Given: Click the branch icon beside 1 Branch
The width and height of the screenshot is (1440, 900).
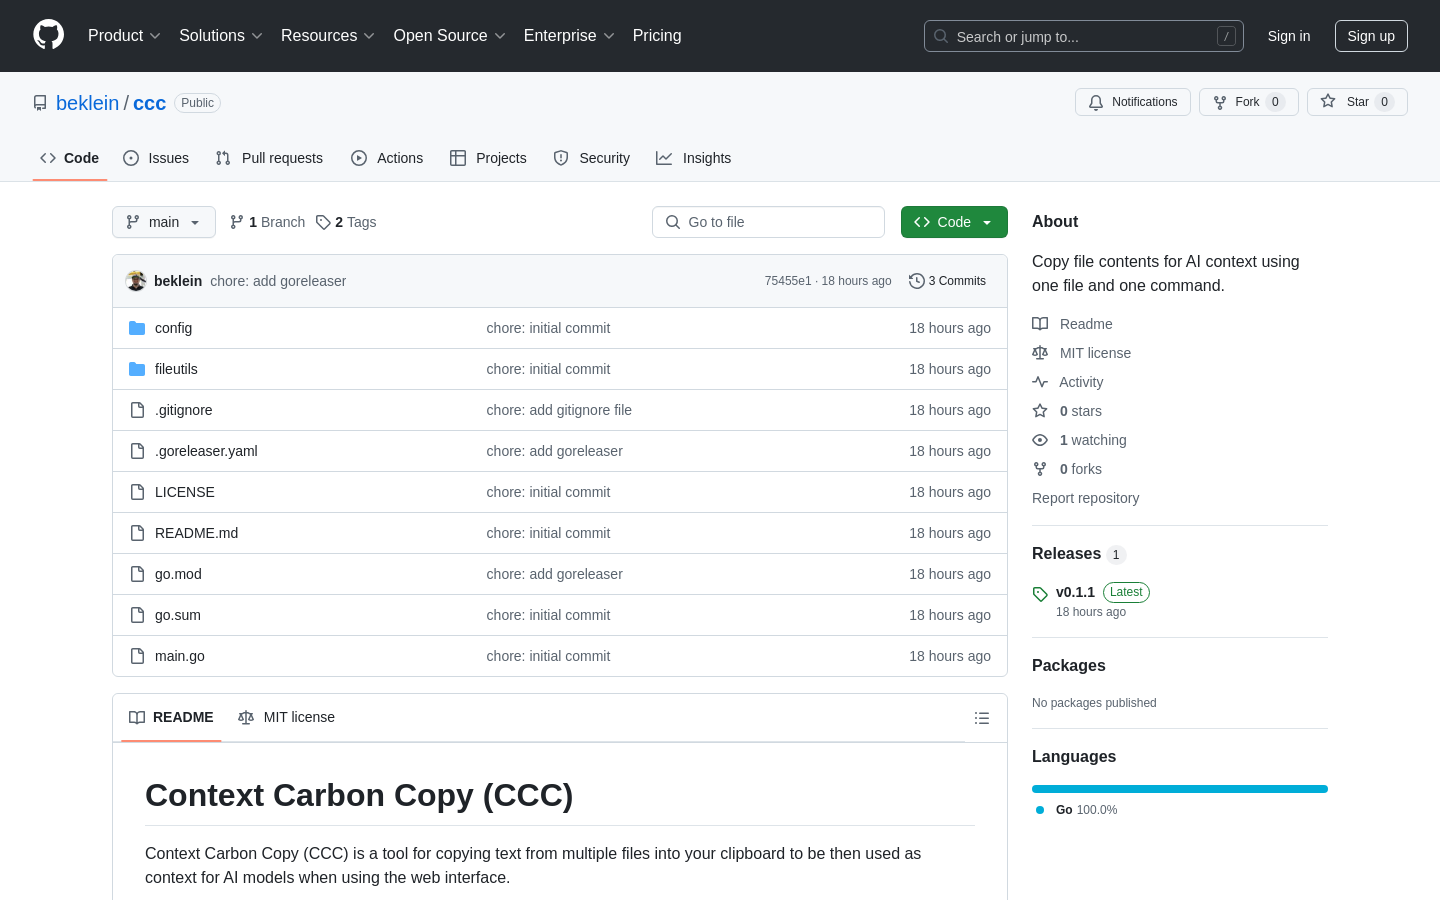Looking at the screenshot, I should point(237,222).
